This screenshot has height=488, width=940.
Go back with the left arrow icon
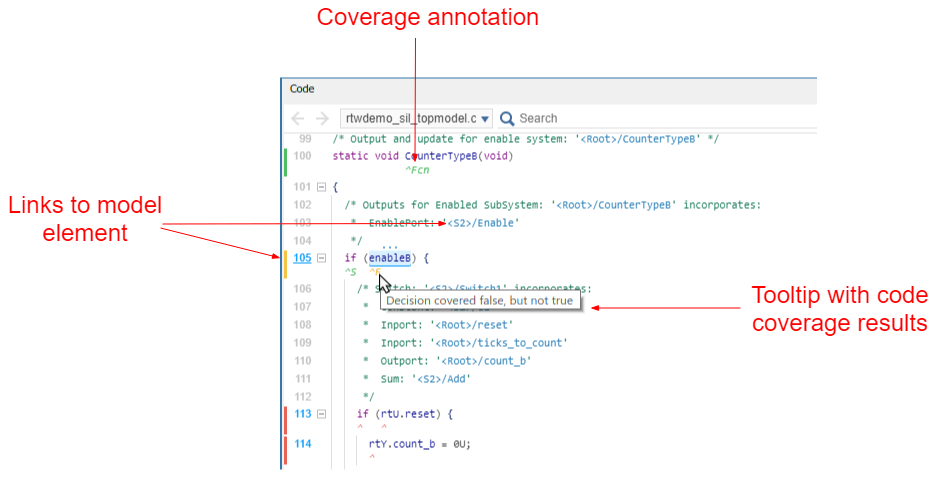coord(298,119)
